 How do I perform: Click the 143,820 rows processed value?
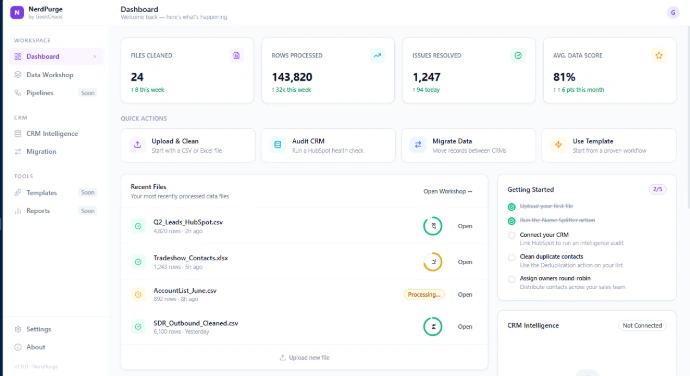[292, 77]
